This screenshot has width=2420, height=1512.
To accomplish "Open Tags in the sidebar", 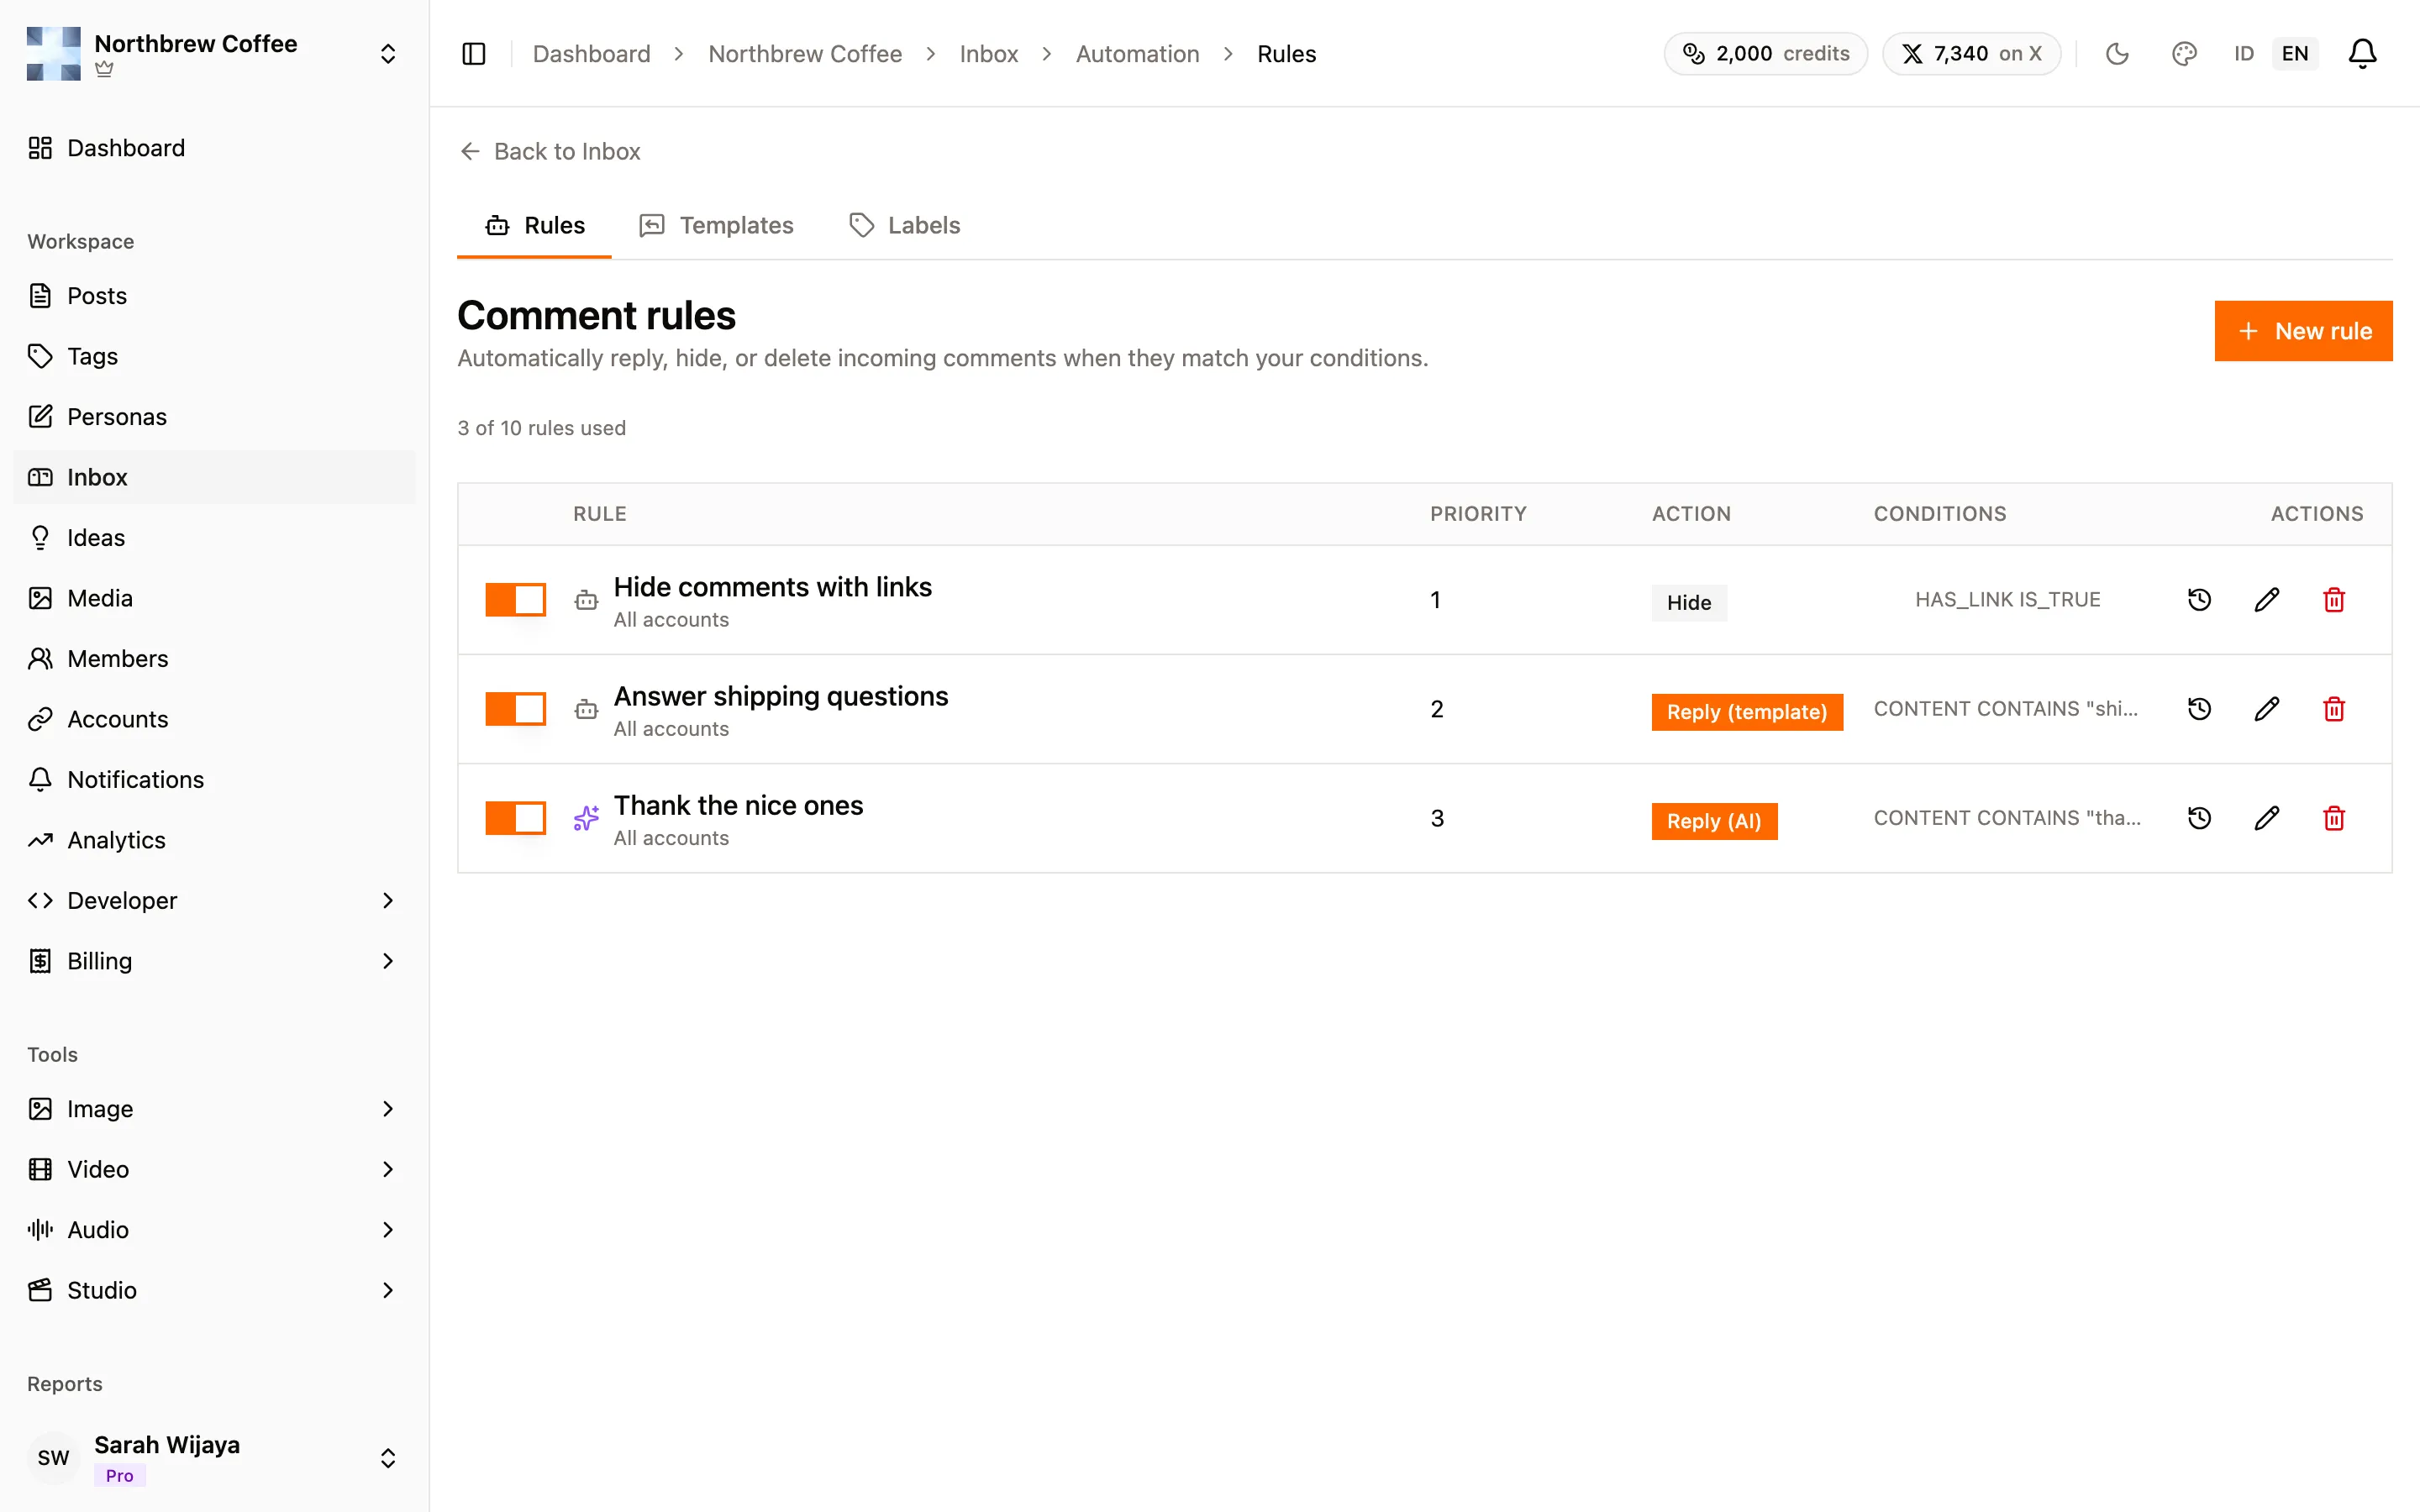I will 214,356.
